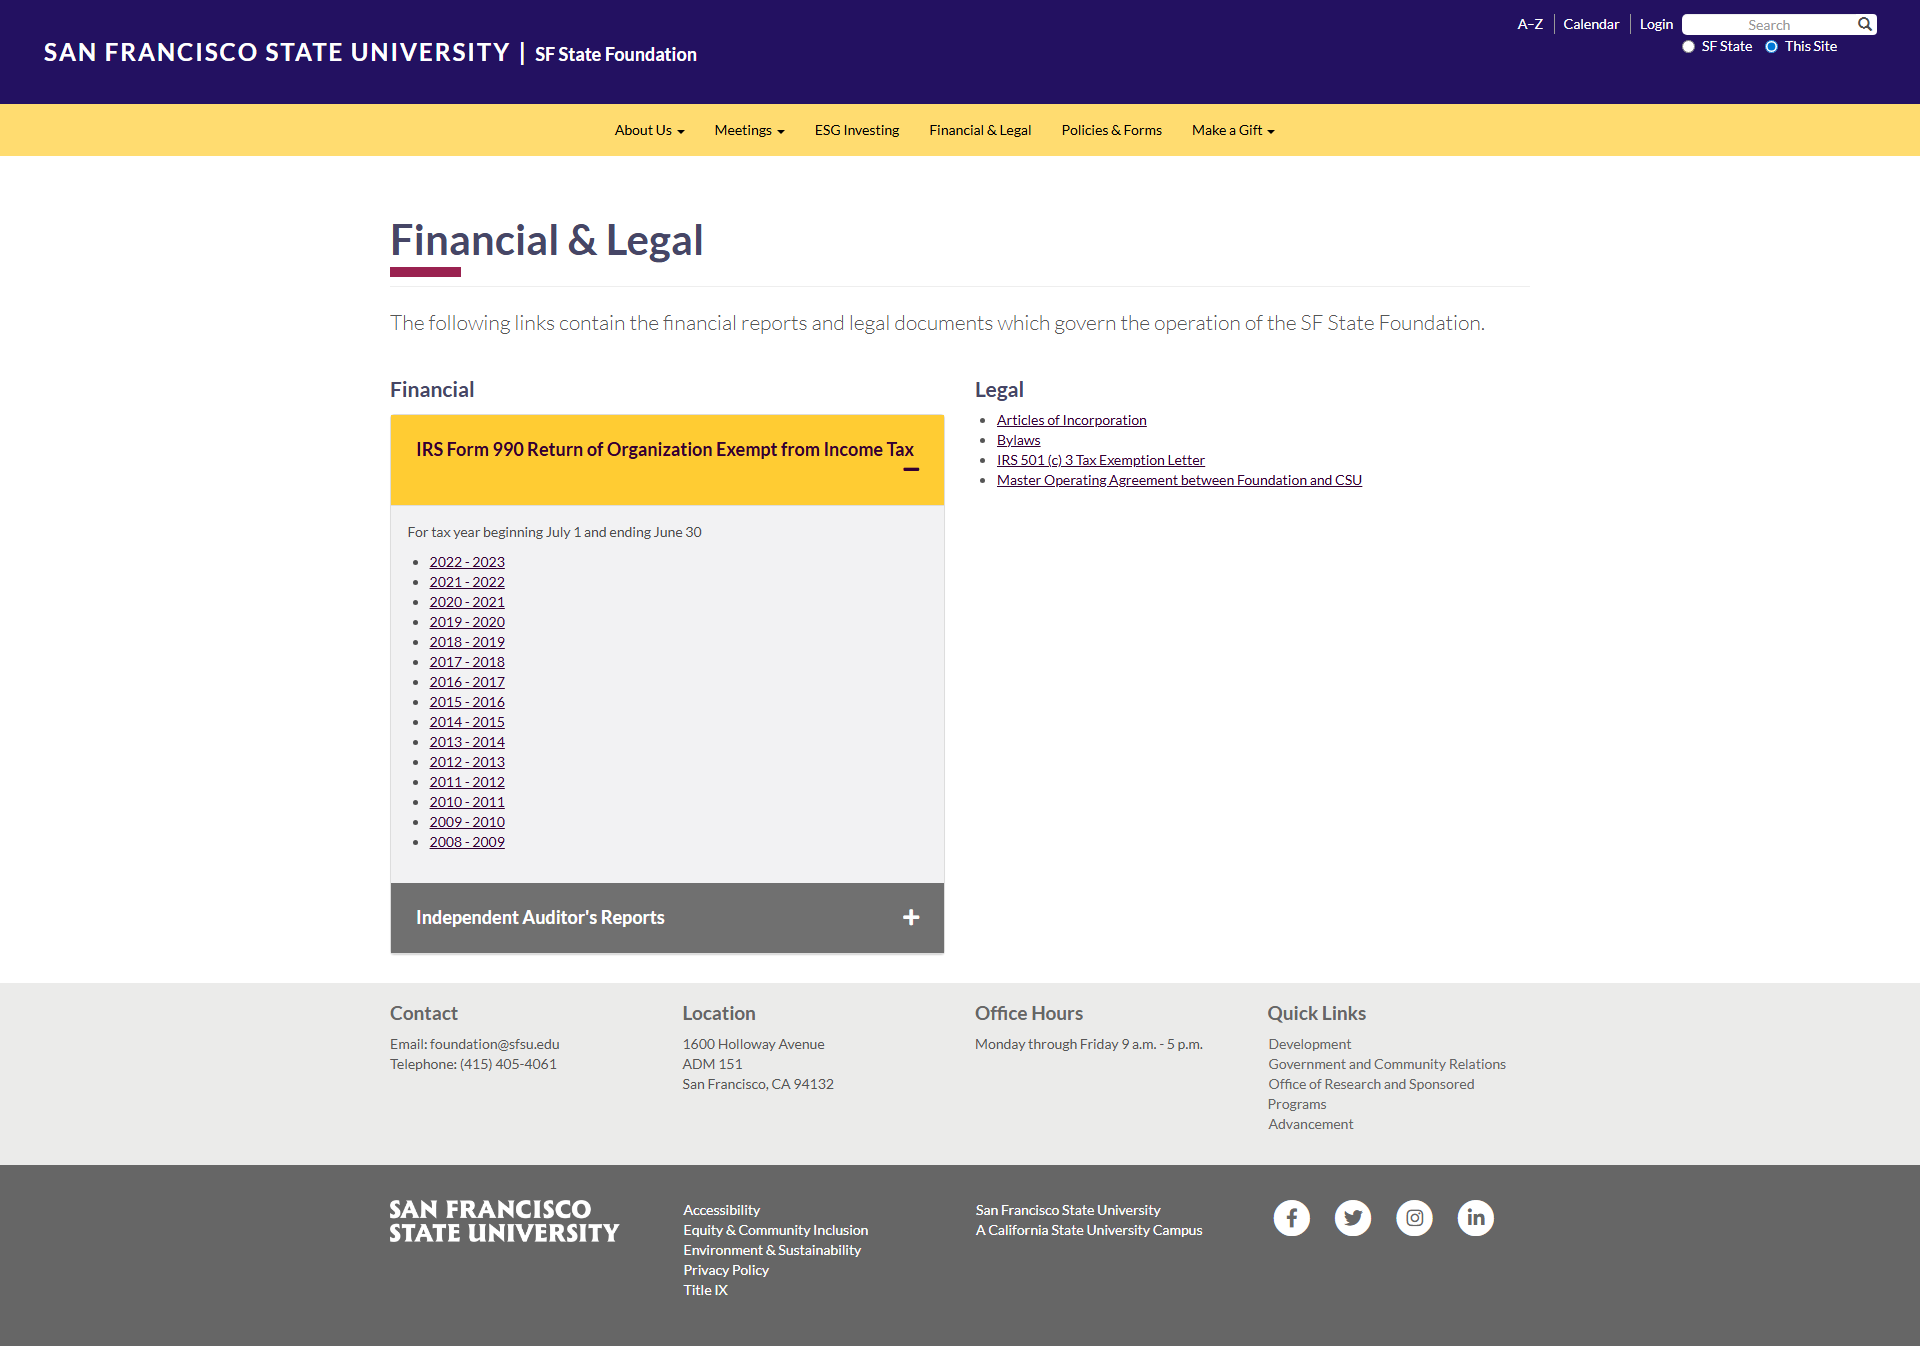This screenshot has height=1346, width=1920.
Task: Open the Make a Gift dropdown menu
Action: point(1233,130)
